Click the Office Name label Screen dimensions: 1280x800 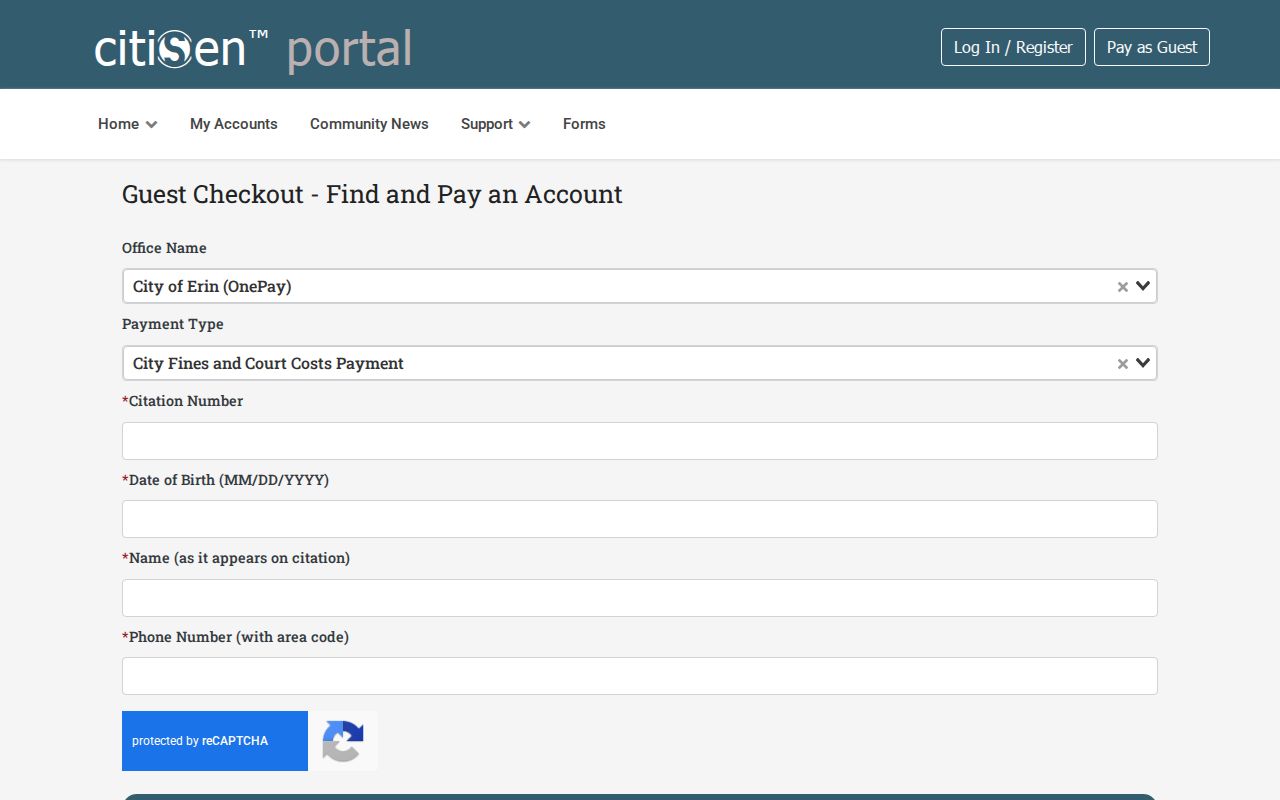pos(164,248)
